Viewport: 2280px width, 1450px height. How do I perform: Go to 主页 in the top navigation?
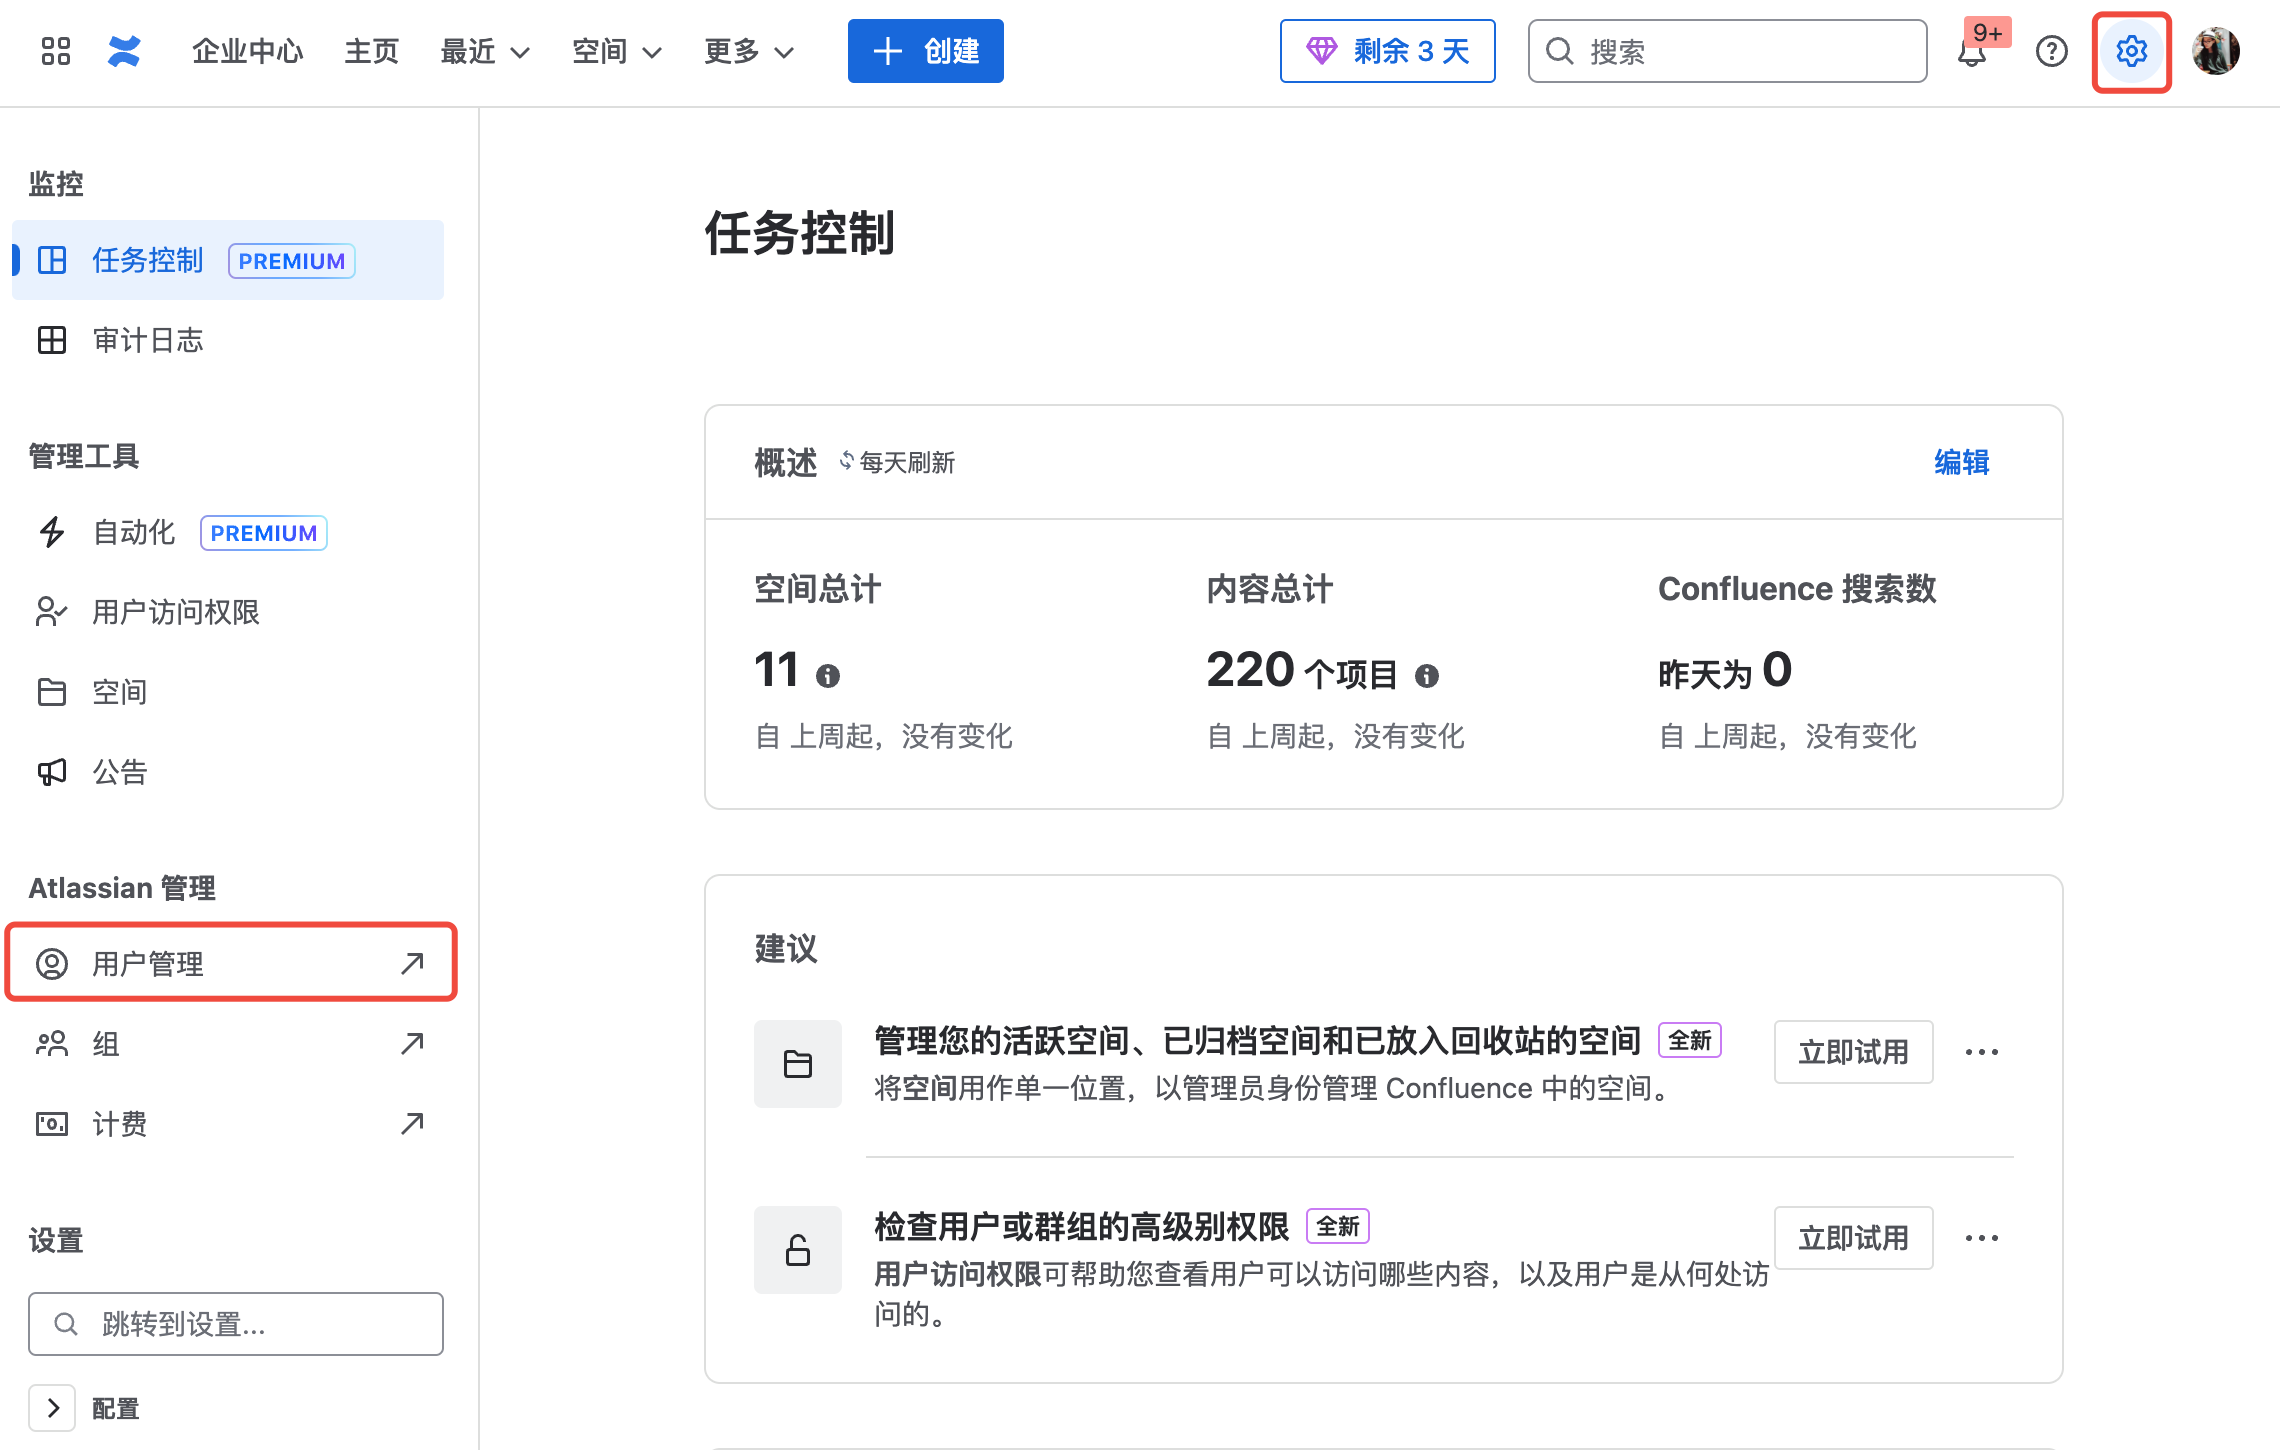tap(371, 51)
